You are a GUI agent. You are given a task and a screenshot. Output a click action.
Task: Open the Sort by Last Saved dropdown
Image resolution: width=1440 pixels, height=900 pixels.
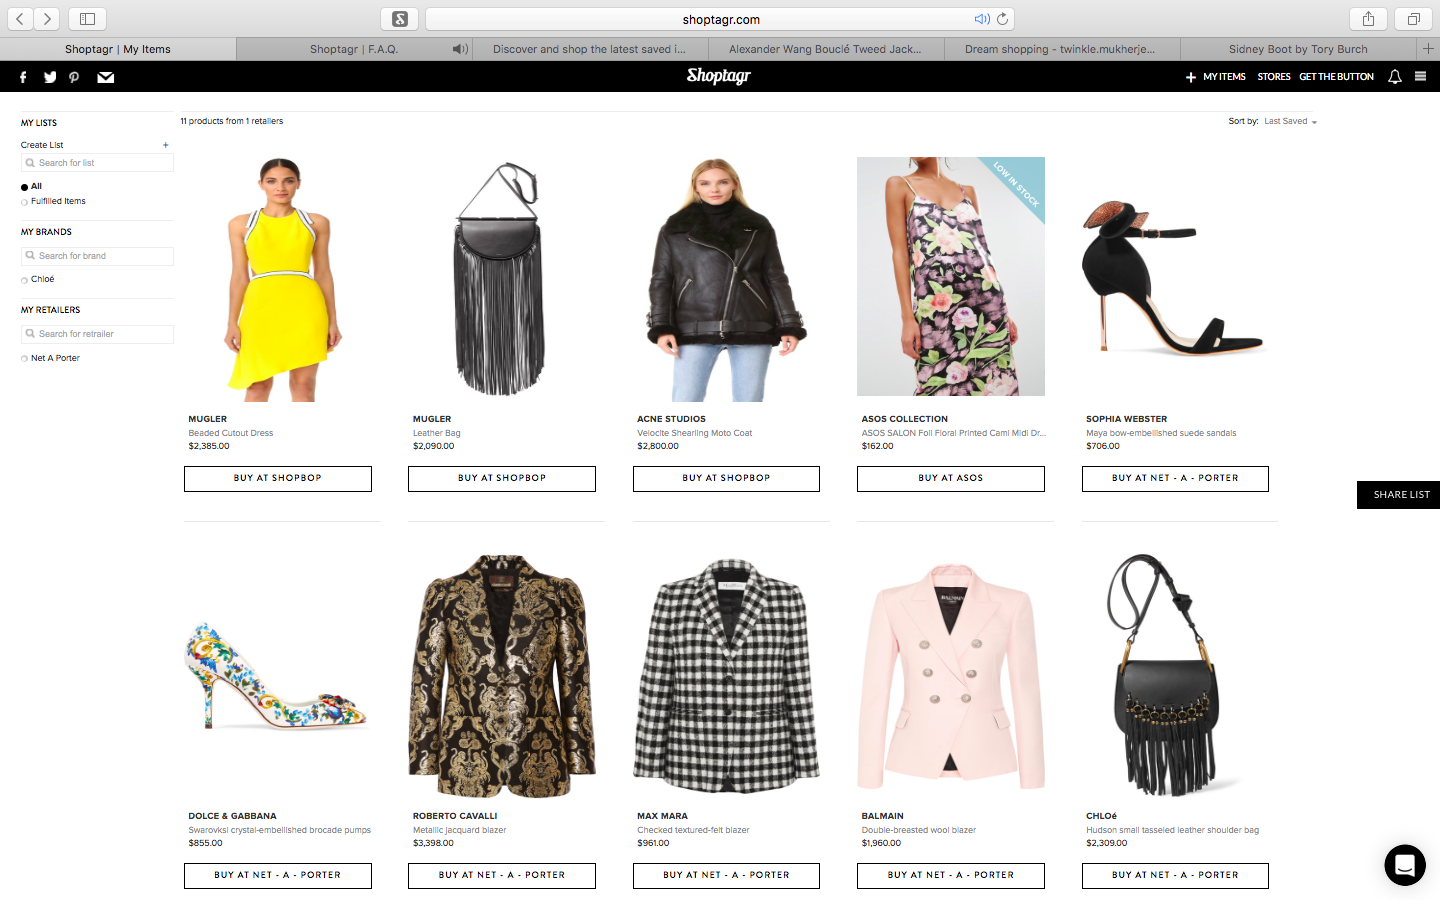(1290, 121)
